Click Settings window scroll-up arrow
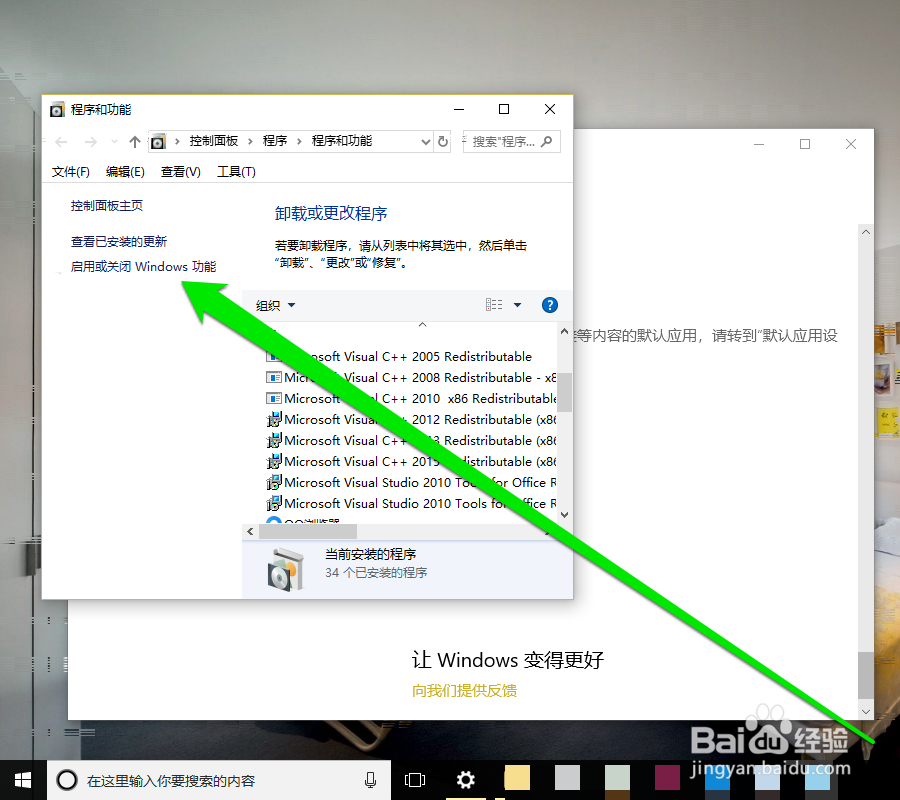Image resolution: width=900 pixels, height=800 pixels. tap(866, 232)
